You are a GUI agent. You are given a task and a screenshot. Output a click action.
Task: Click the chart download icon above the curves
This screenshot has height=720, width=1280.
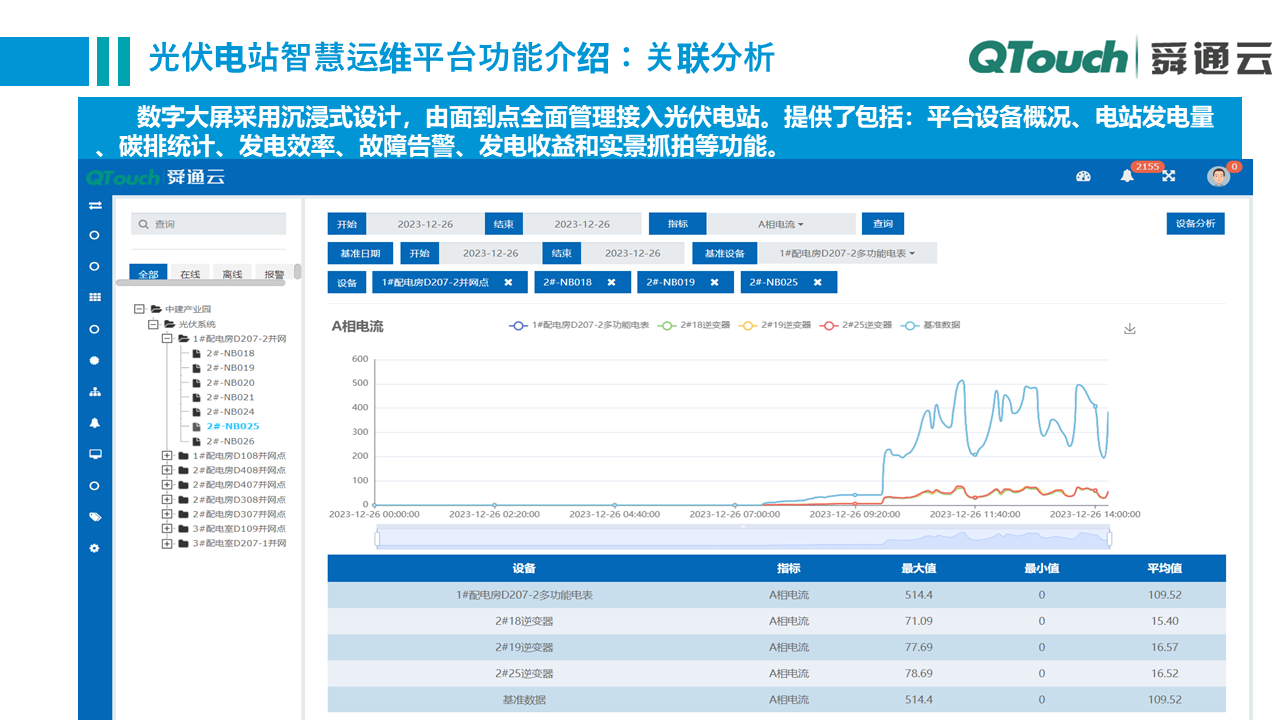1130,328
